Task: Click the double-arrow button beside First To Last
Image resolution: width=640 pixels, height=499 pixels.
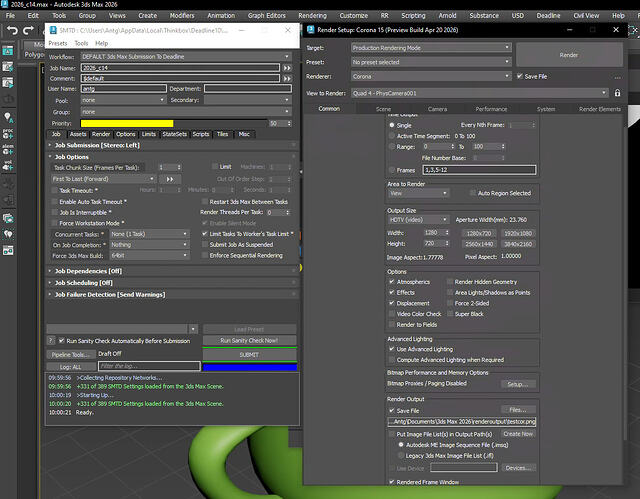Action: [x=170, y=179]
